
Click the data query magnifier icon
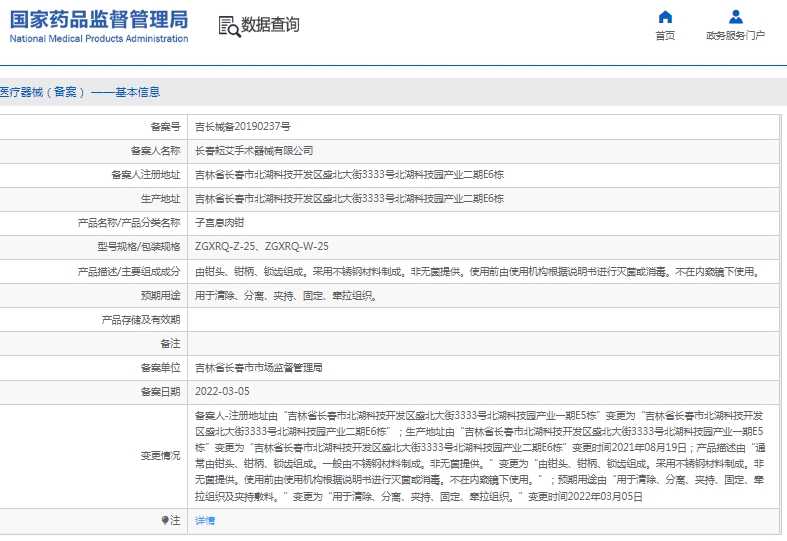[229, 27]
